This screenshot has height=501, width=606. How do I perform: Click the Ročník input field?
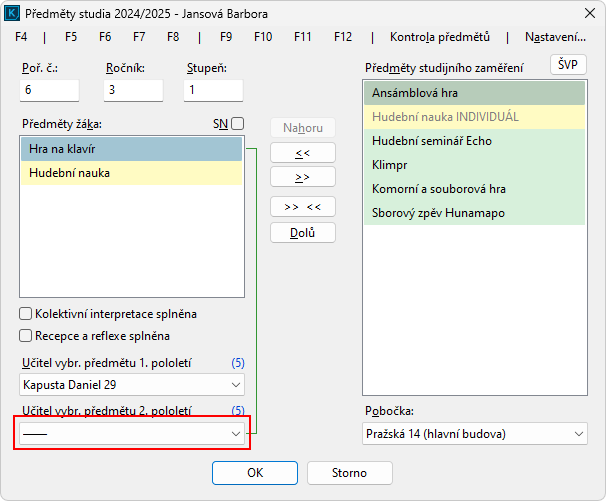pyautogui.click(x=133, y=90)
